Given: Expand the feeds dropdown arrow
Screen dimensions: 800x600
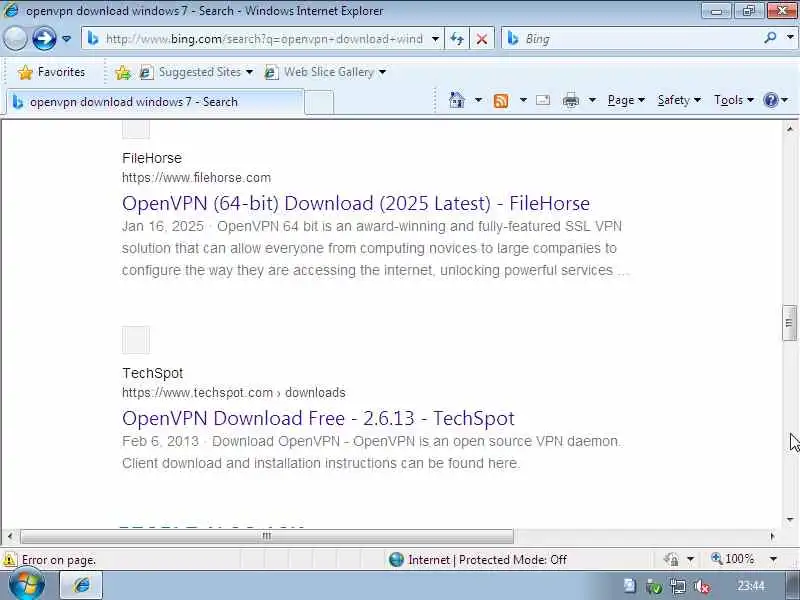Looking at the screenshot, I should 523,100.
